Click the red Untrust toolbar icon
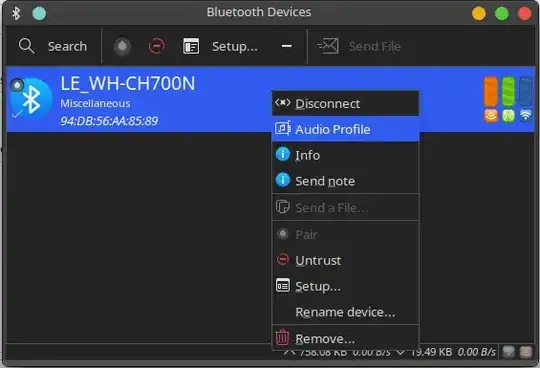The width and height of the screenshot is (540, 368). click(157, 46)
